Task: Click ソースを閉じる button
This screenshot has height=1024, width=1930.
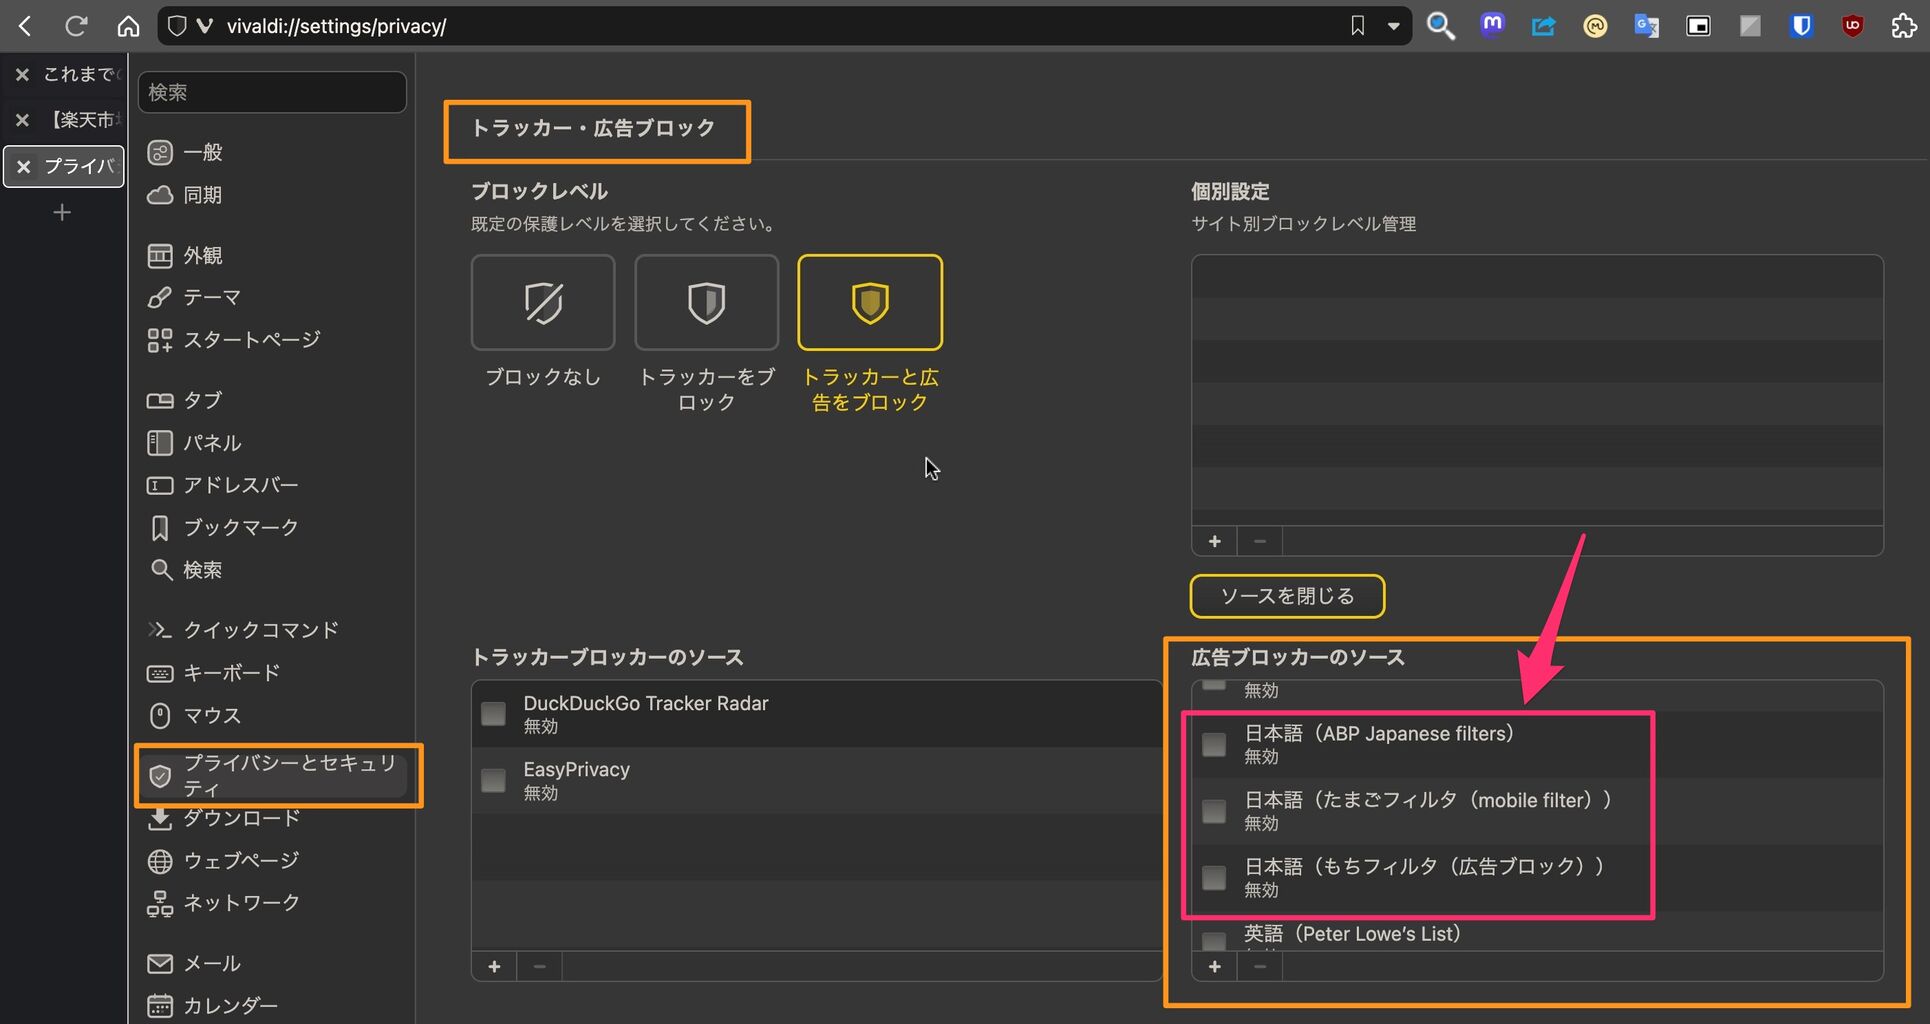Action: 1287,596
